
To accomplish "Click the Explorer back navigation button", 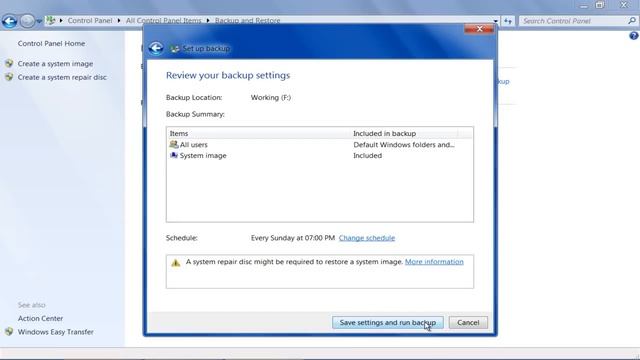I will (x=9, y=21).
